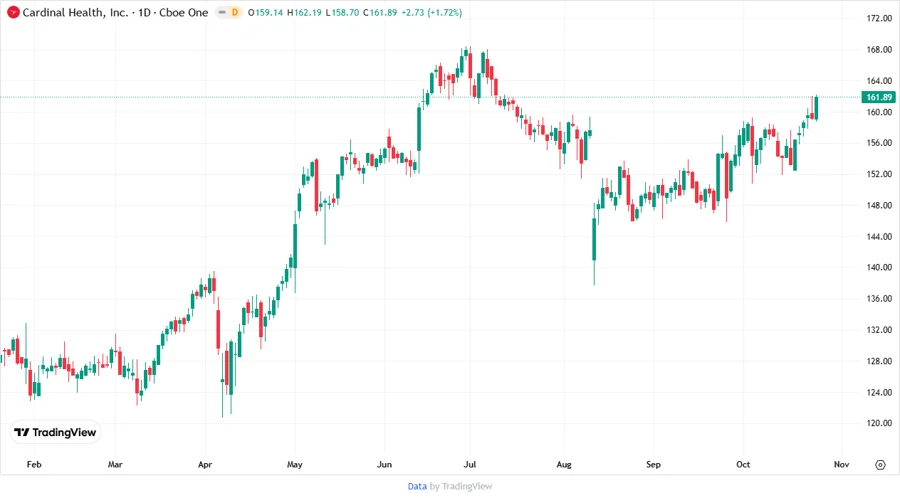Viewport: 900px width, 498px height.
Task: Click the 164.00 price axis label
Action: pyautogui.click(x=879, y=81)
